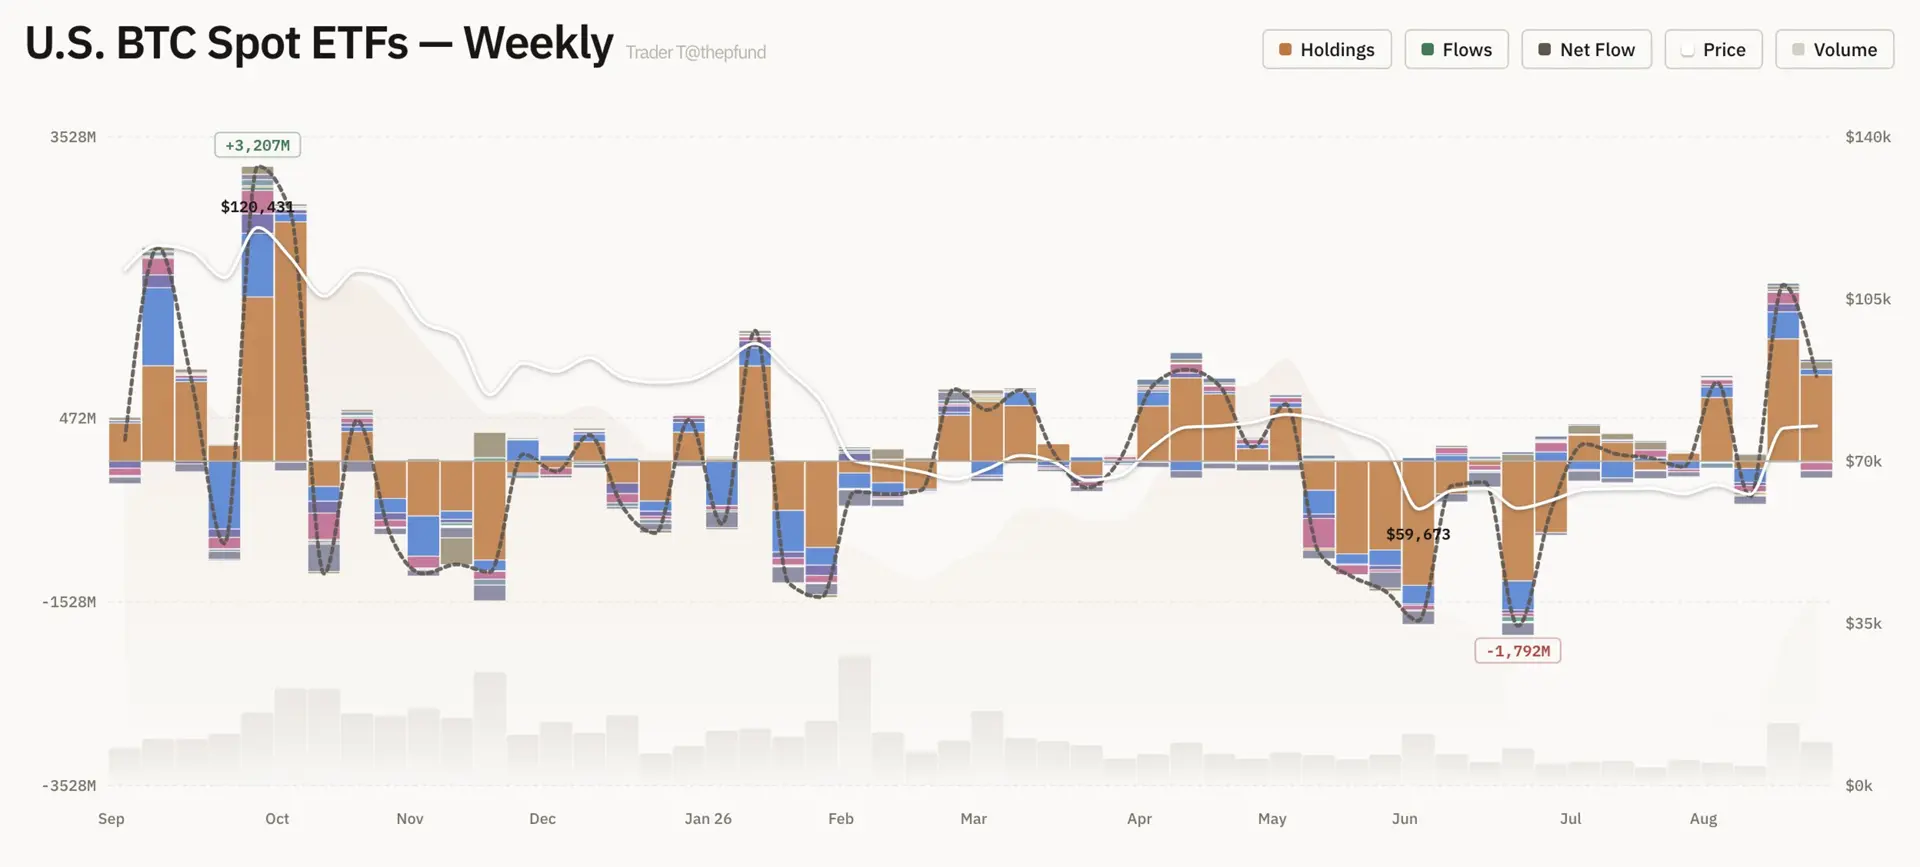
Task: Click the dark Net Flow swatch
Action: pyautogui.click(x=1544, y=49)
